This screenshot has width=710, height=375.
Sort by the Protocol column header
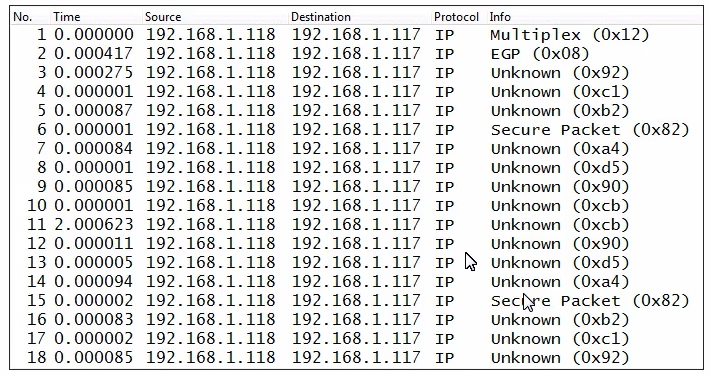click(459, 17)
